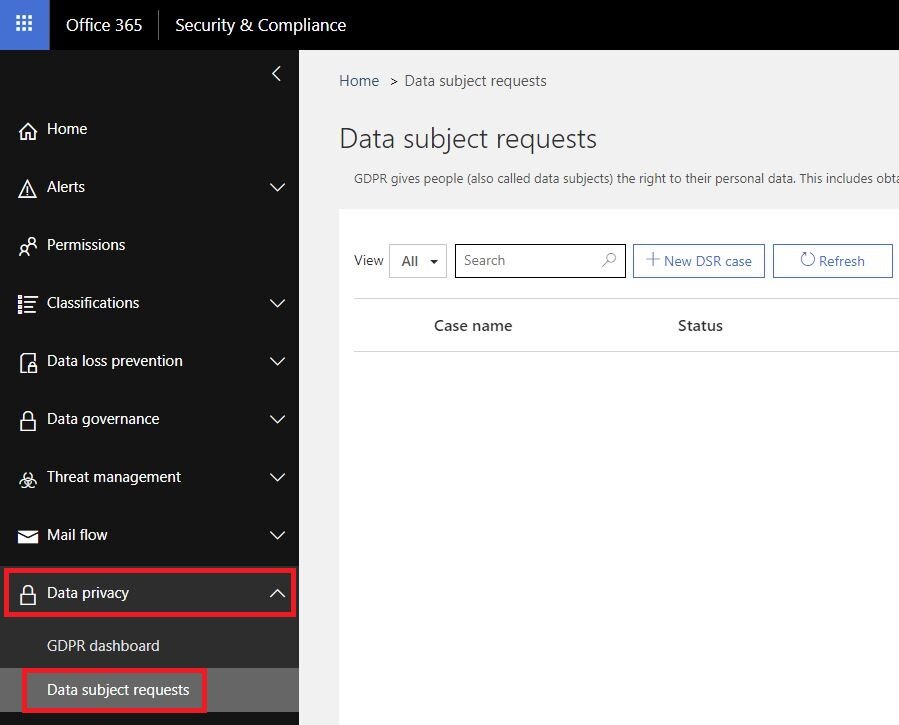Click the Threat management biohazard icon
The height and width of the screenshot is (725, 899).
28,479
